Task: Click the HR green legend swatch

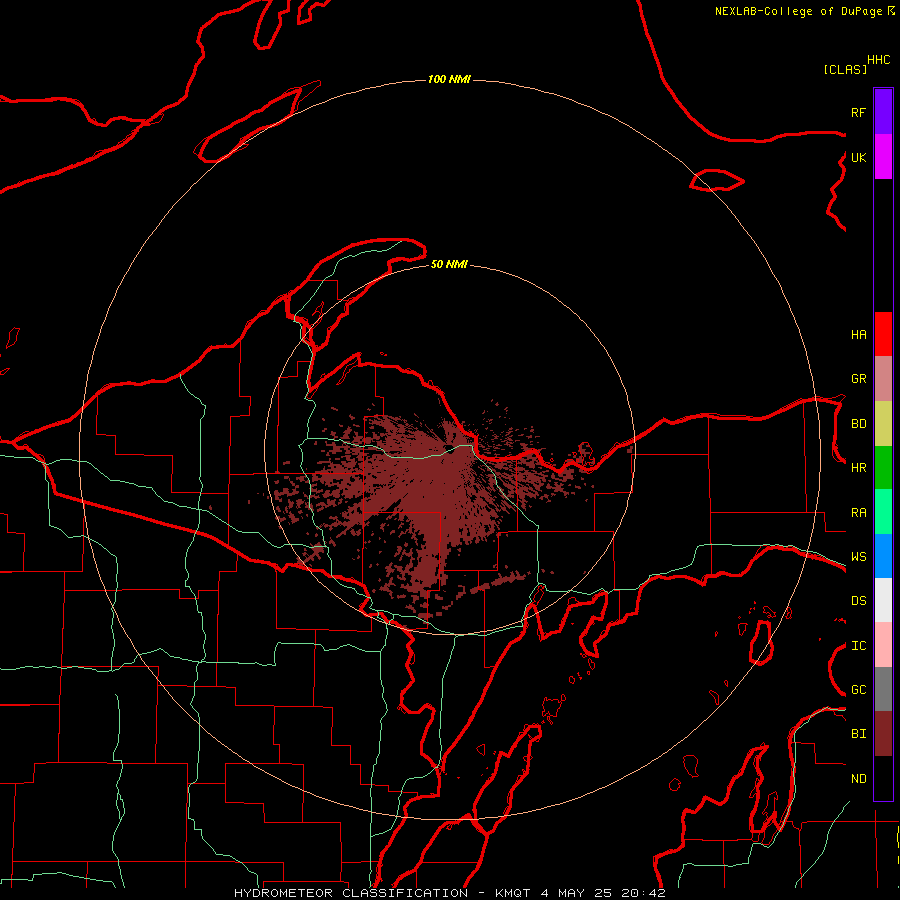Action: coord(883,468)
